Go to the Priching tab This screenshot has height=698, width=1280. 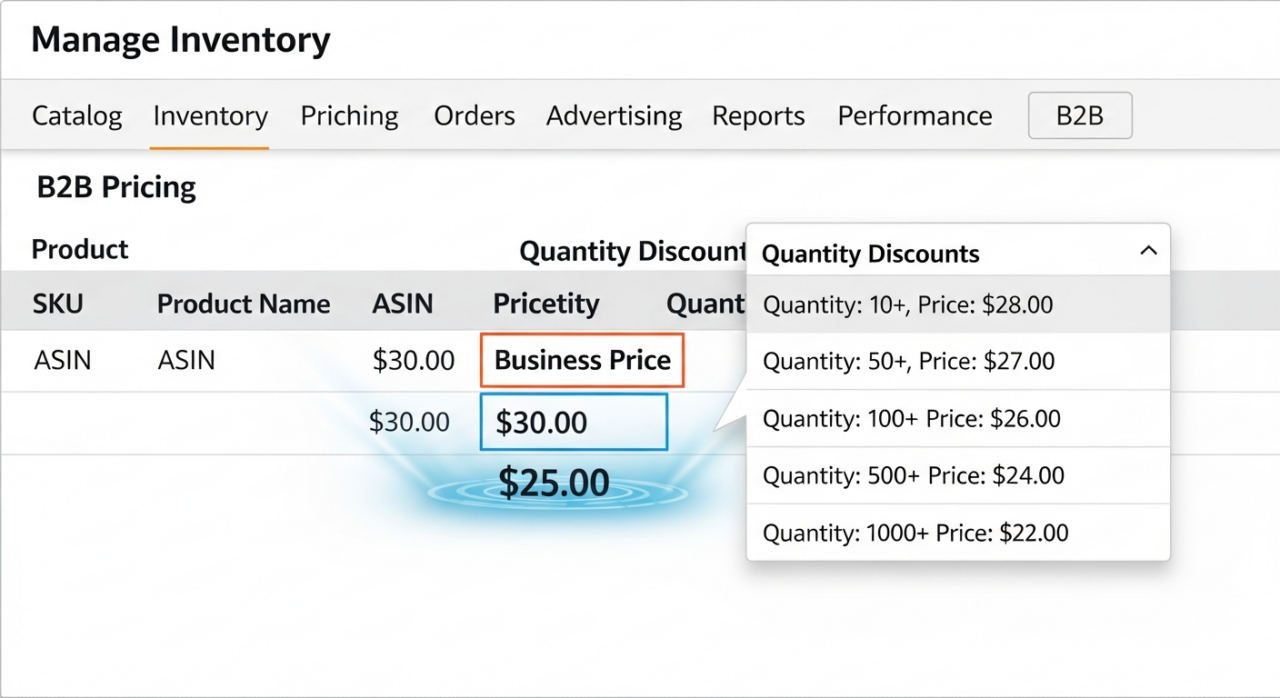[349, 116]
